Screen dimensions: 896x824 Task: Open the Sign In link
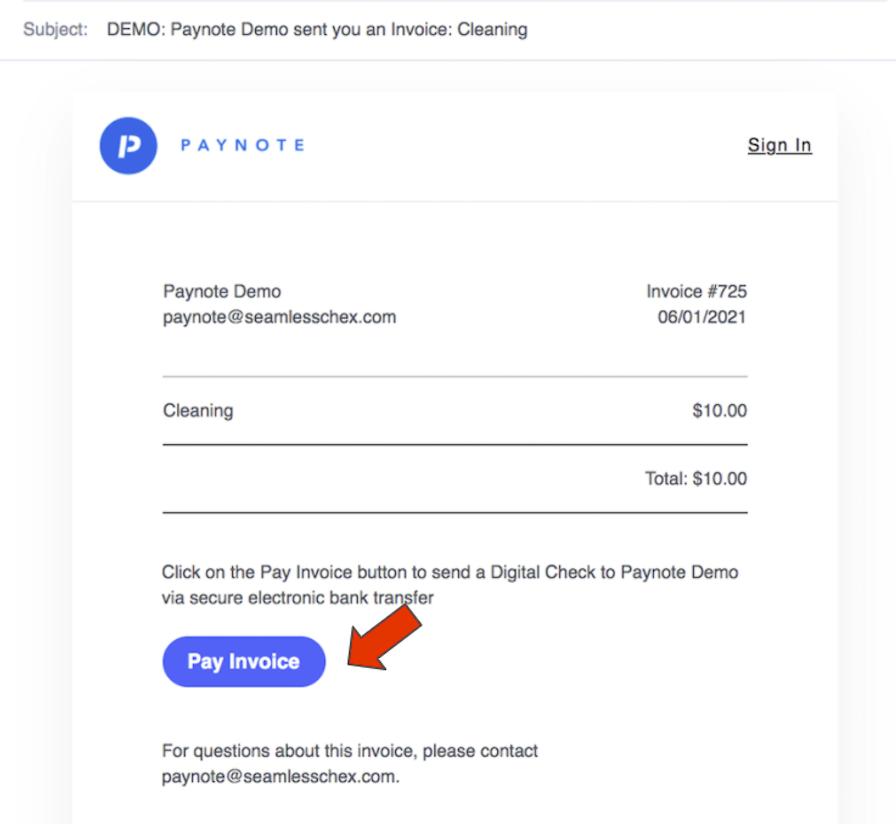[x=779, y=145]
